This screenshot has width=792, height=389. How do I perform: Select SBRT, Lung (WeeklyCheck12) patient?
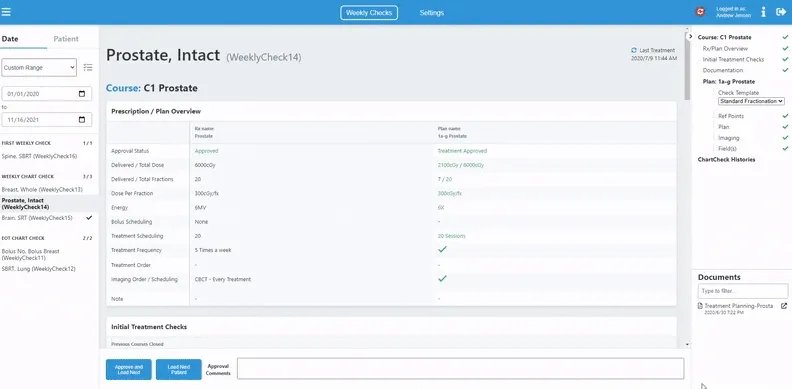pos(38,269)
